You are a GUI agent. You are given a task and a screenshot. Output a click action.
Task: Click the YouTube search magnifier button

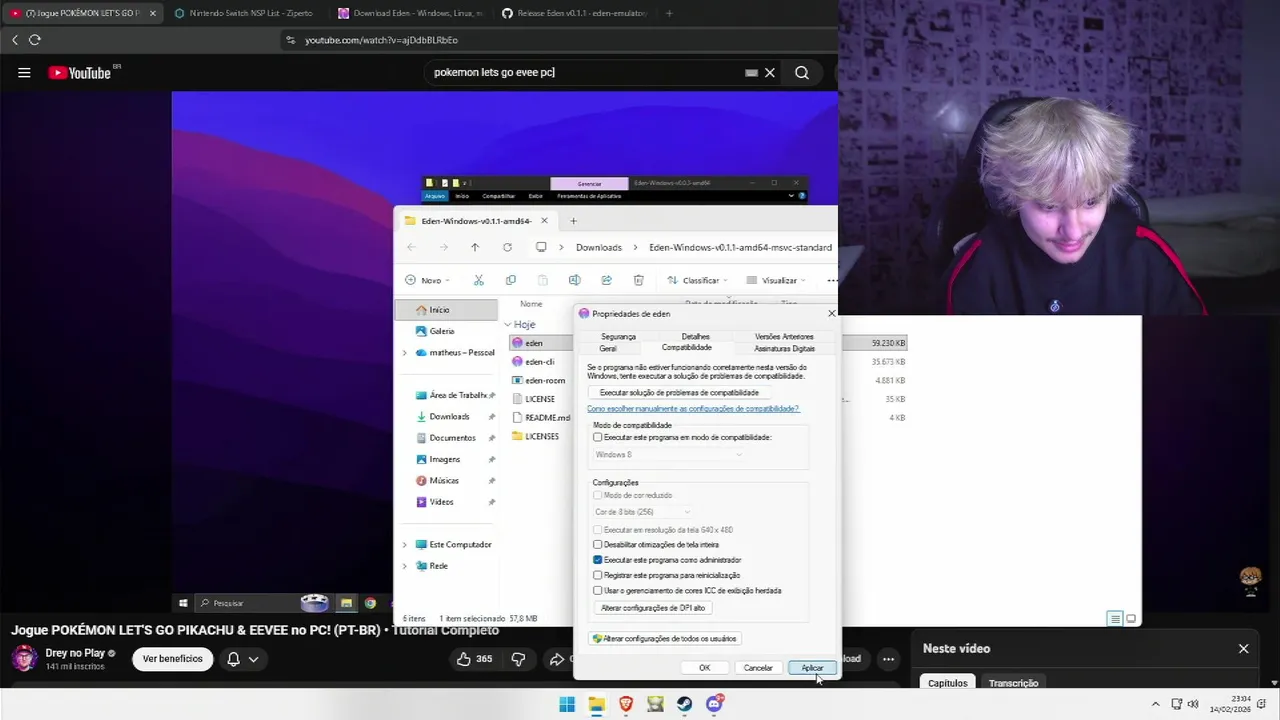click(x=802, y=73)
